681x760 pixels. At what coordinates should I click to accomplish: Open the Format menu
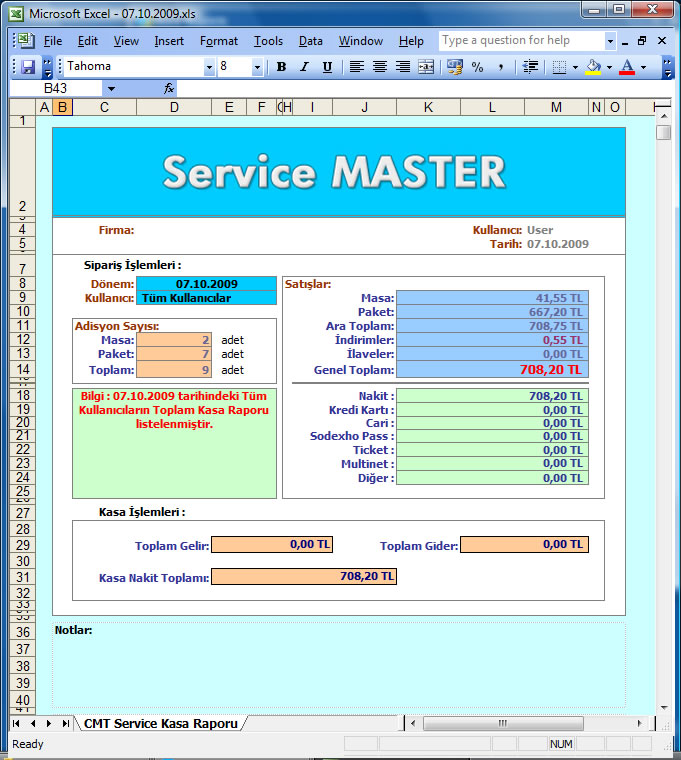coord(218,41)
